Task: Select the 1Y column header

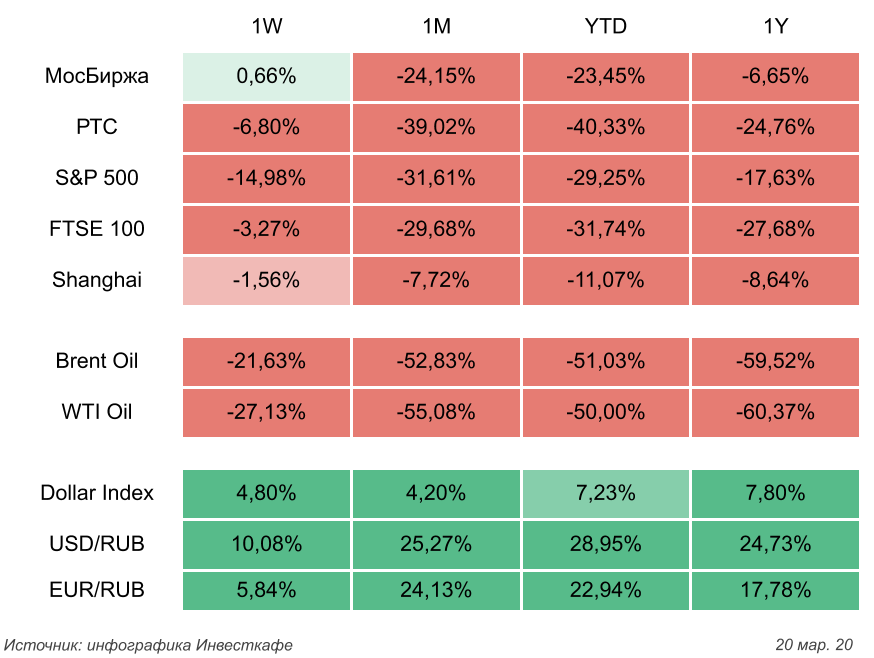Action: pos(774,27)
